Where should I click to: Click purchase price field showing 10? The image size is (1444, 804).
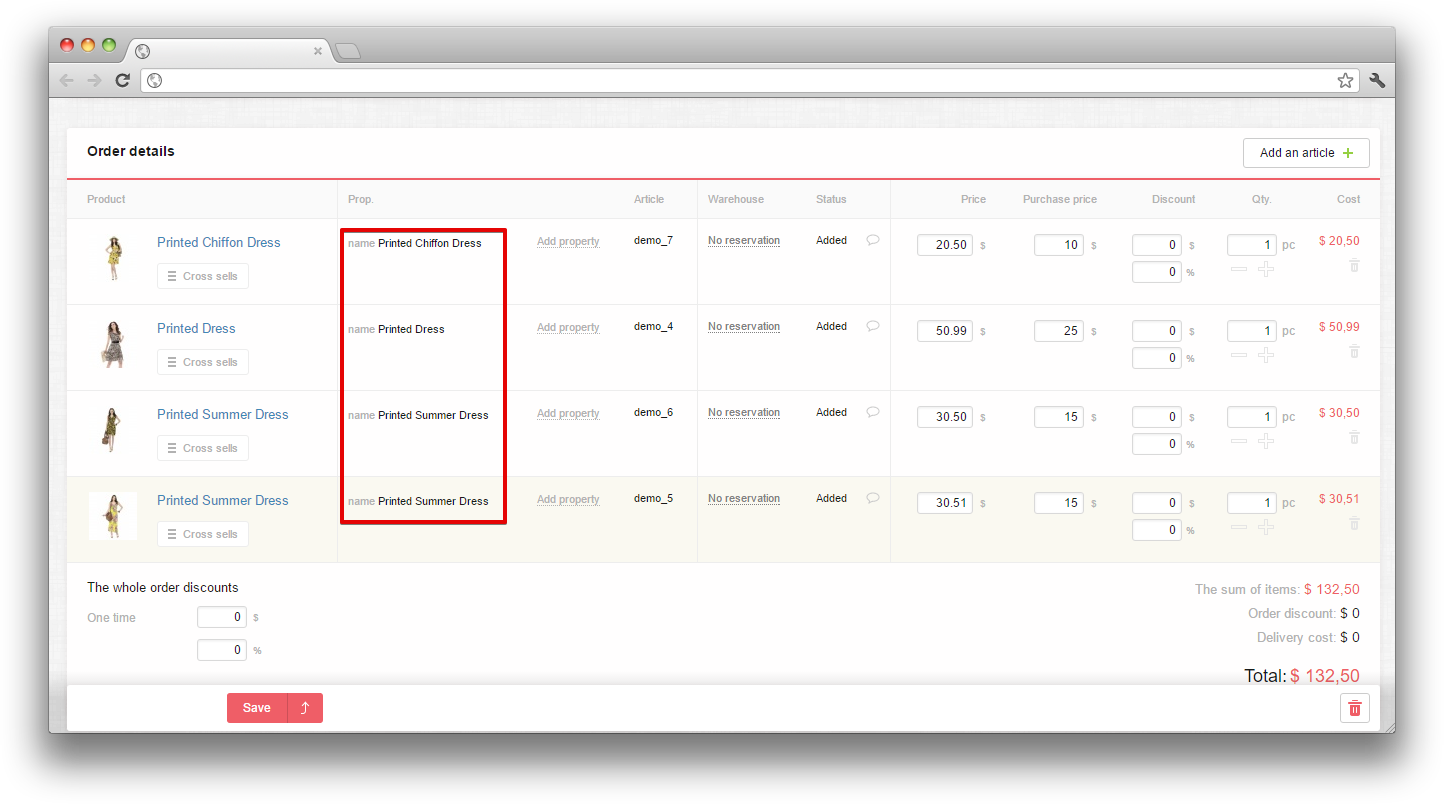coord(1059,245)
